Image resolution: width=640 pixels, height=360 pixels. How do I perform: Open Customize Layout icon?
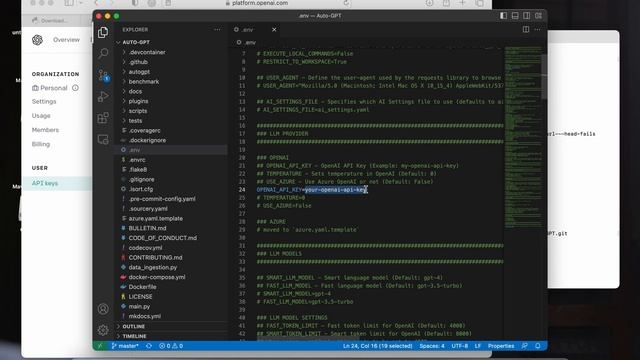point(538,16)
